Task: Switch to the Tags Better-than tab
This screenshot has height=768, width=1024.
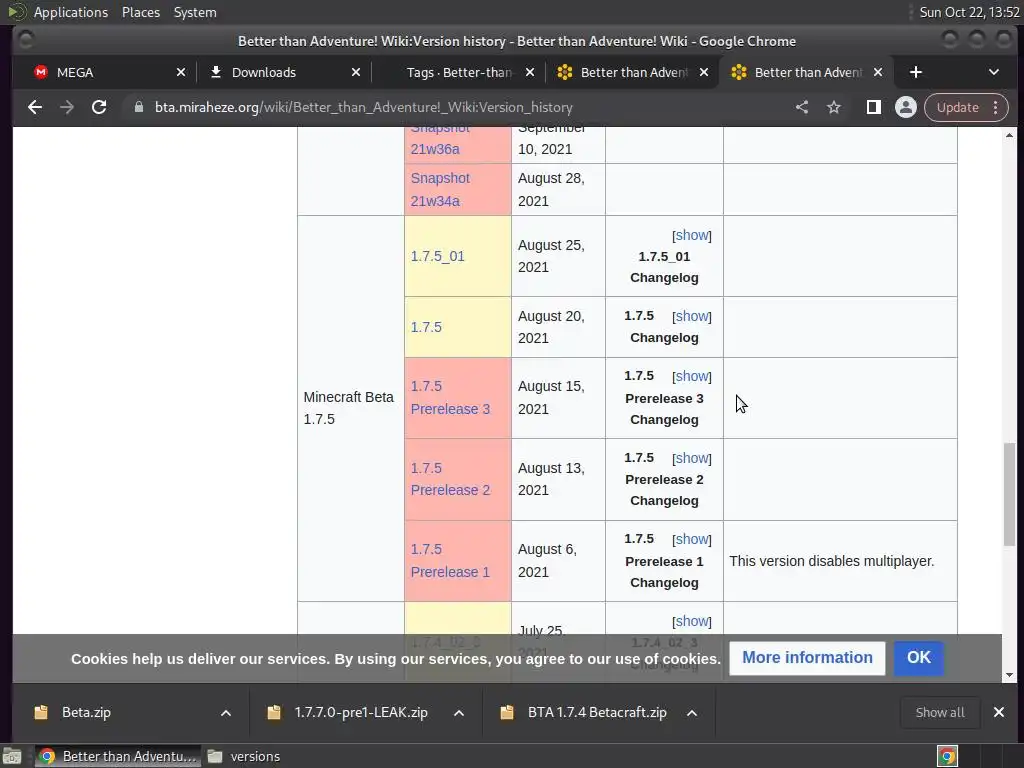Action: click(456, 72)
